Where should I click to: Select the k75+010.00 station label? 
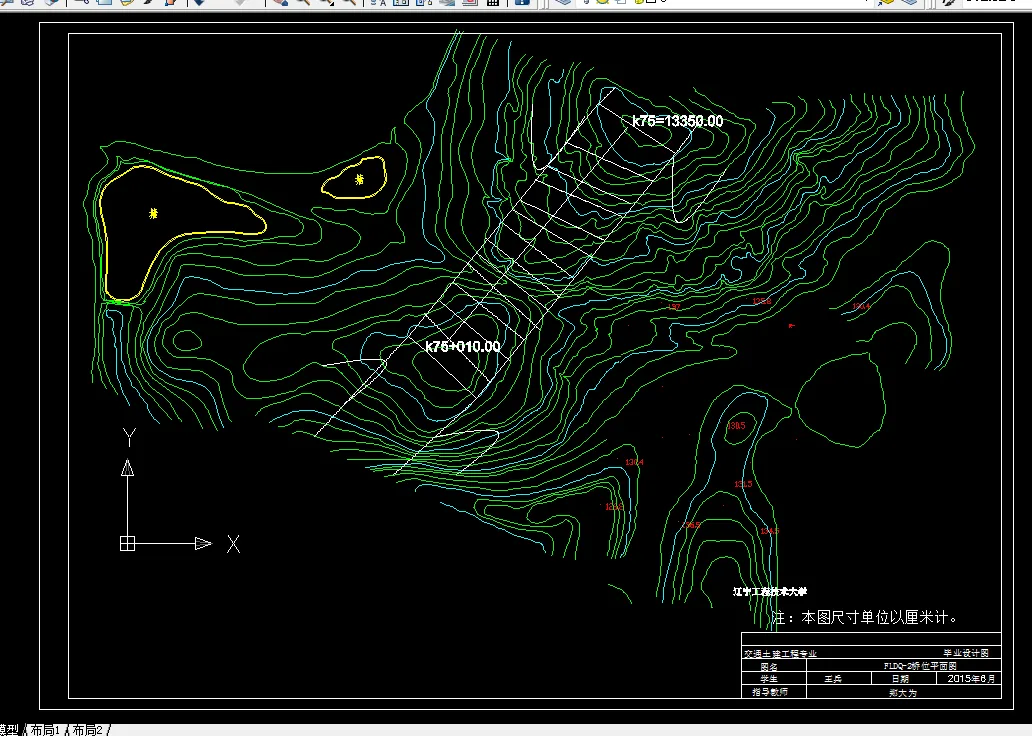tap(462, 347)
